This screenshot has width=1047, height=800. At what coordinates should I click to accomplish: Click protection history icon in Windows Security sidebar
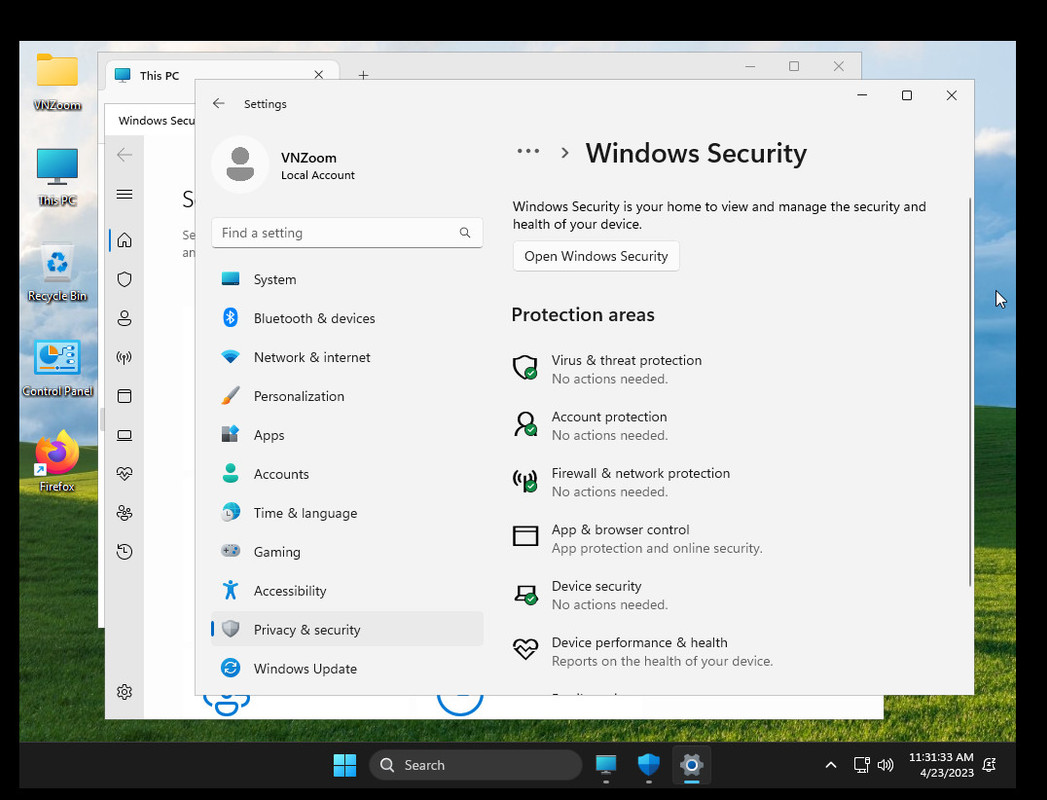click(124, 552)
